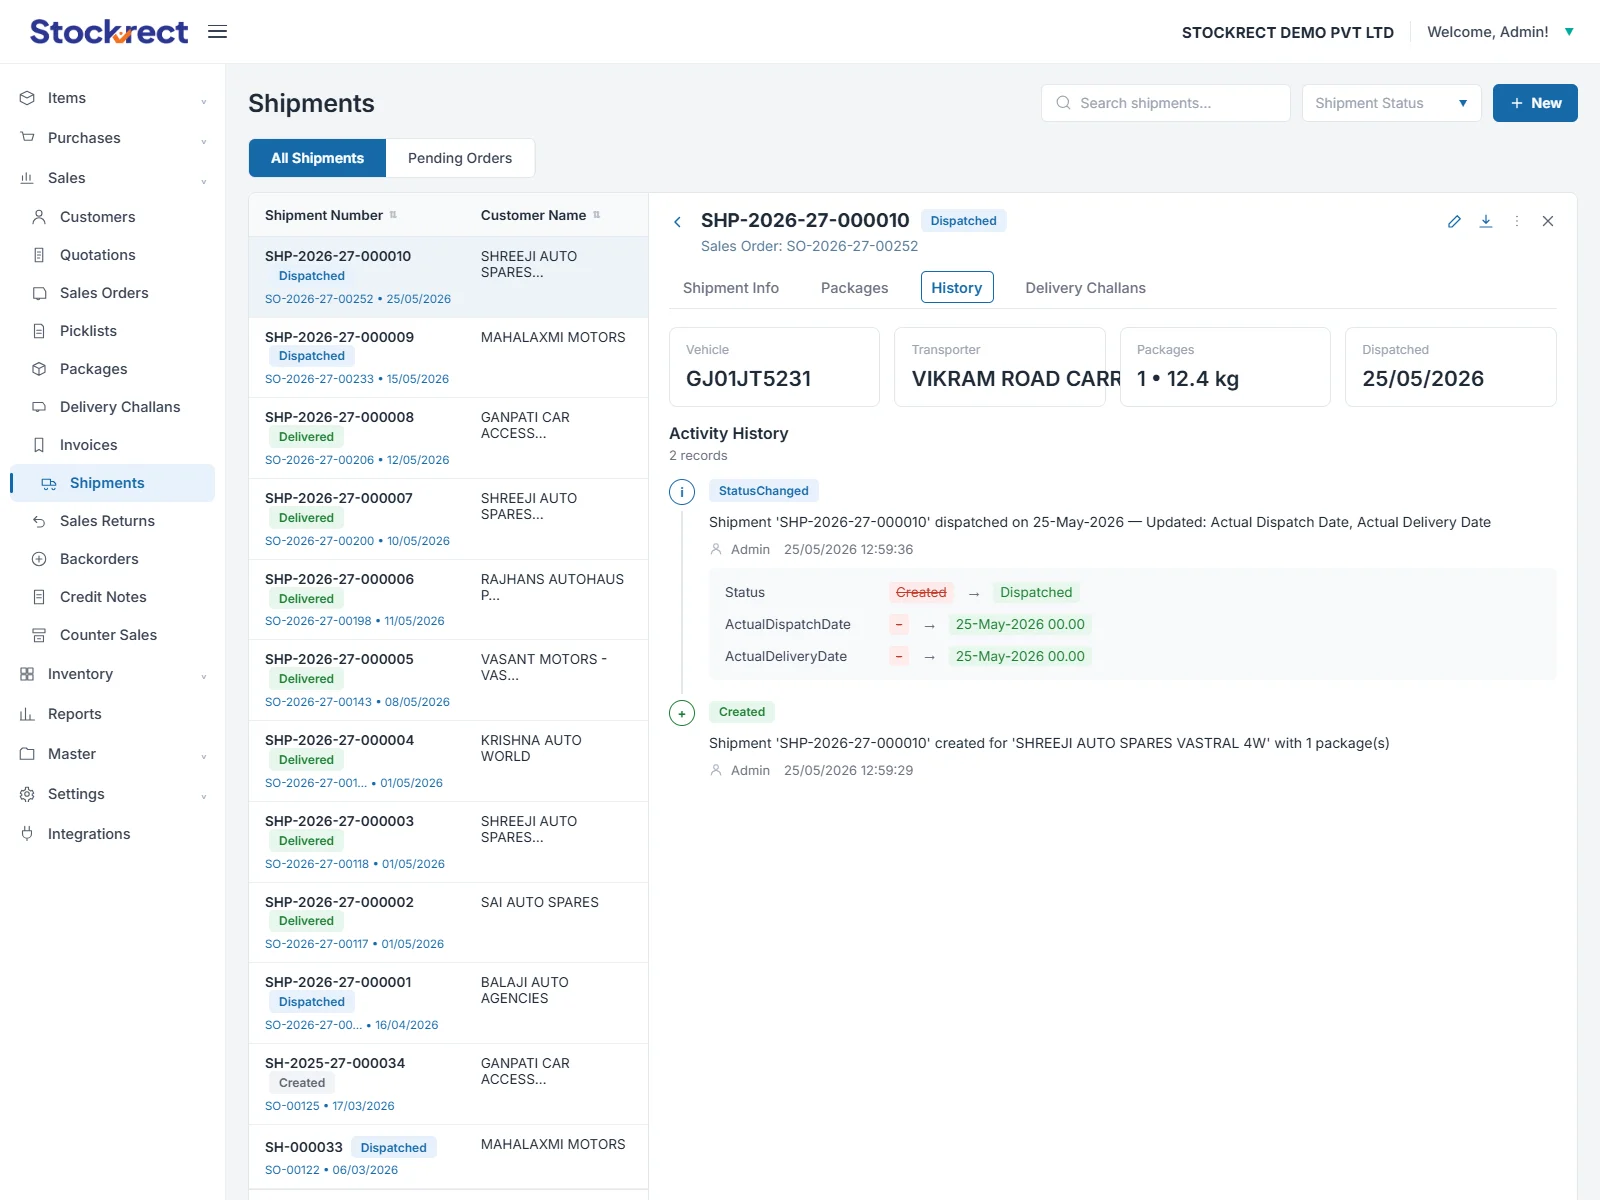Image resolution: width=1600 pixels, height=1200 pixels.
Task: Click the Picklists sidebar icon
Action: tap(39, 331)
